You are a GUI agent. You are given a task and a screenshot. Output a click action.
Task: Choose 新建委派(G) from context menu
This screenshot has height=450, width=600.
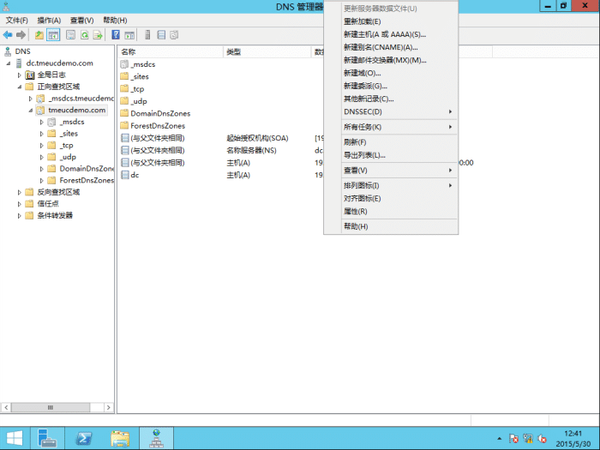pyautogui.click(x=391, y=86)
